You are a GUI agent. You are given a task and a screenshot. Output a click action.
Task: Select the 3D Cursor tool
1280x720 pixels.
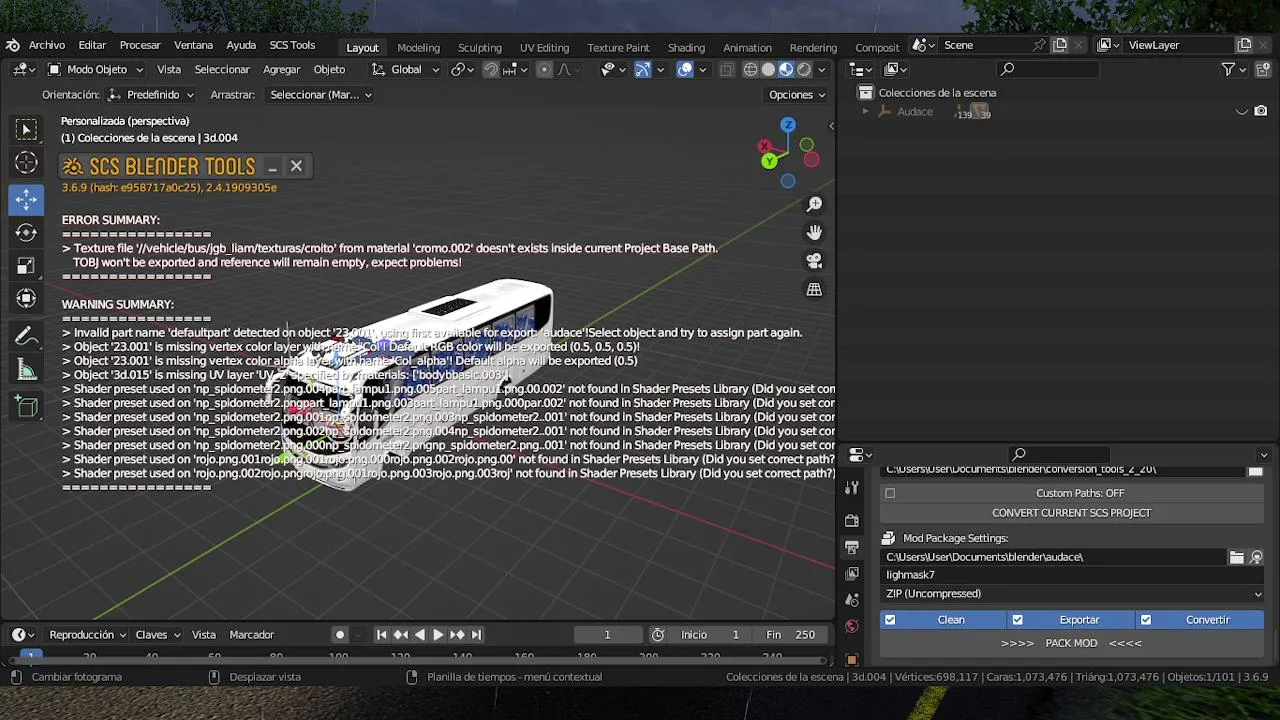coord(26,163)
